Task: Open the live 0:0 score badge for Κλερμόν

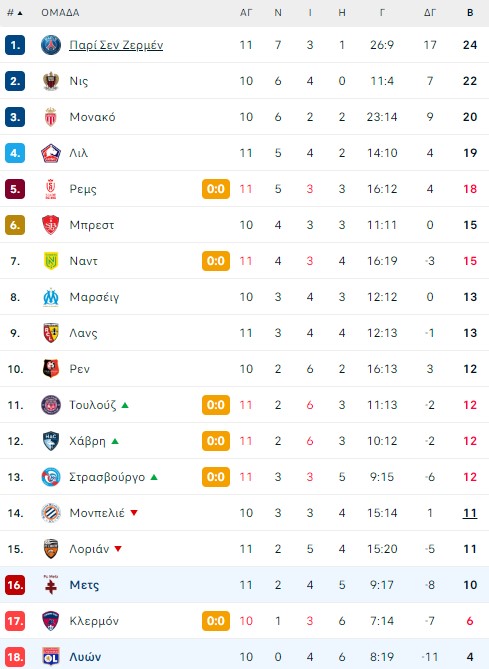Action: click(216, 621)
